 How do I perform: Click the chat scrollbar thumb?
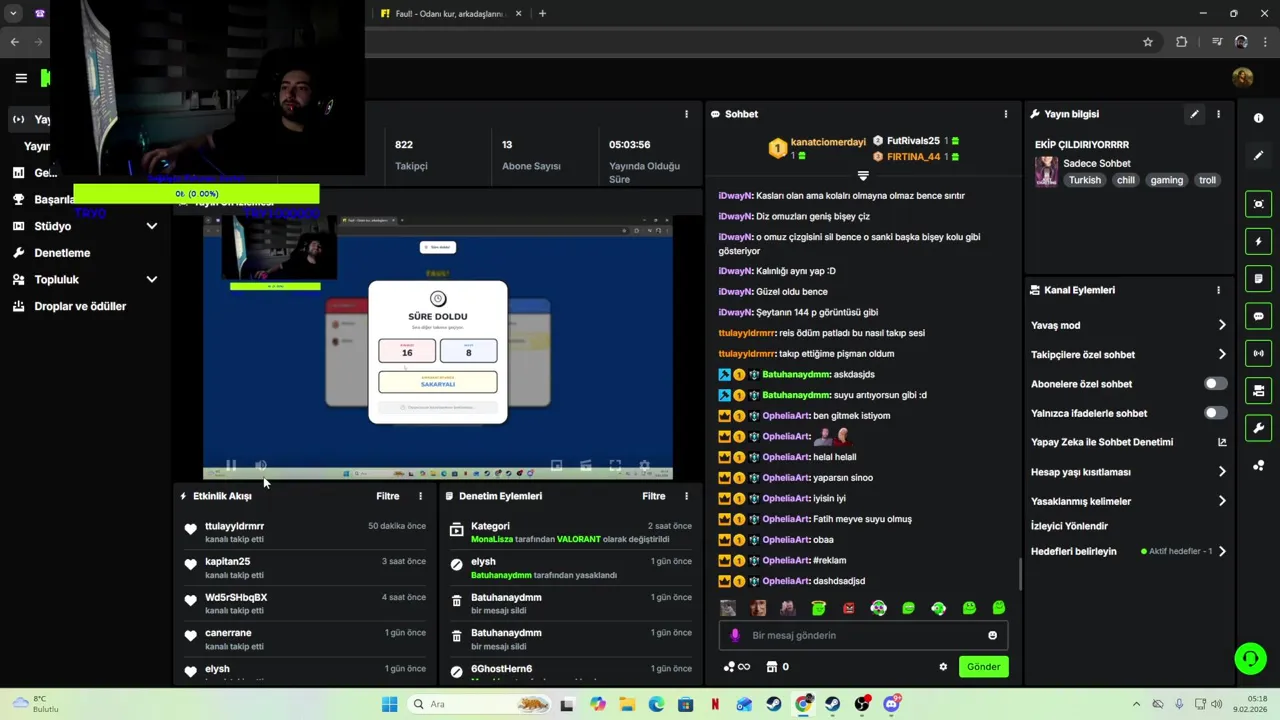pos(1020,573)
